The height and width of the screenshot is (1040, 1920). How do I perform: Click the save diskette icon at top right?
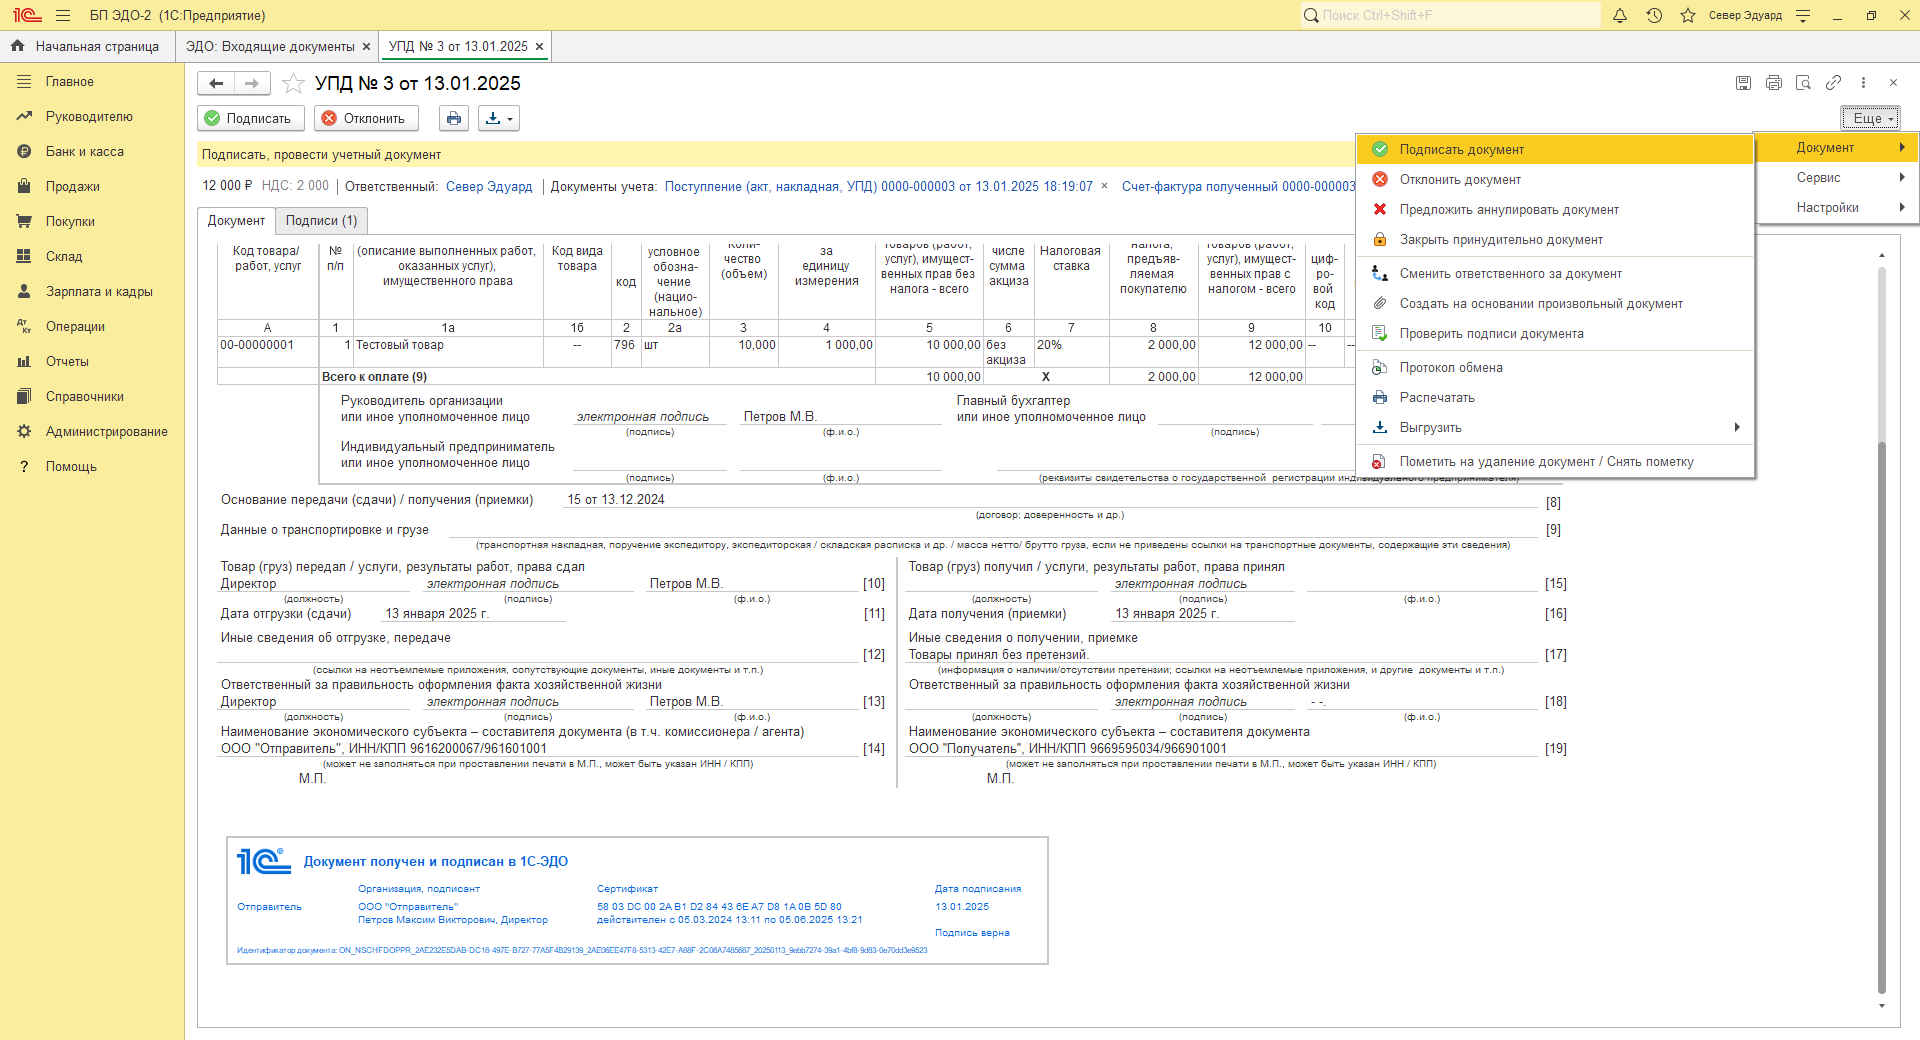click(1743, 83)
